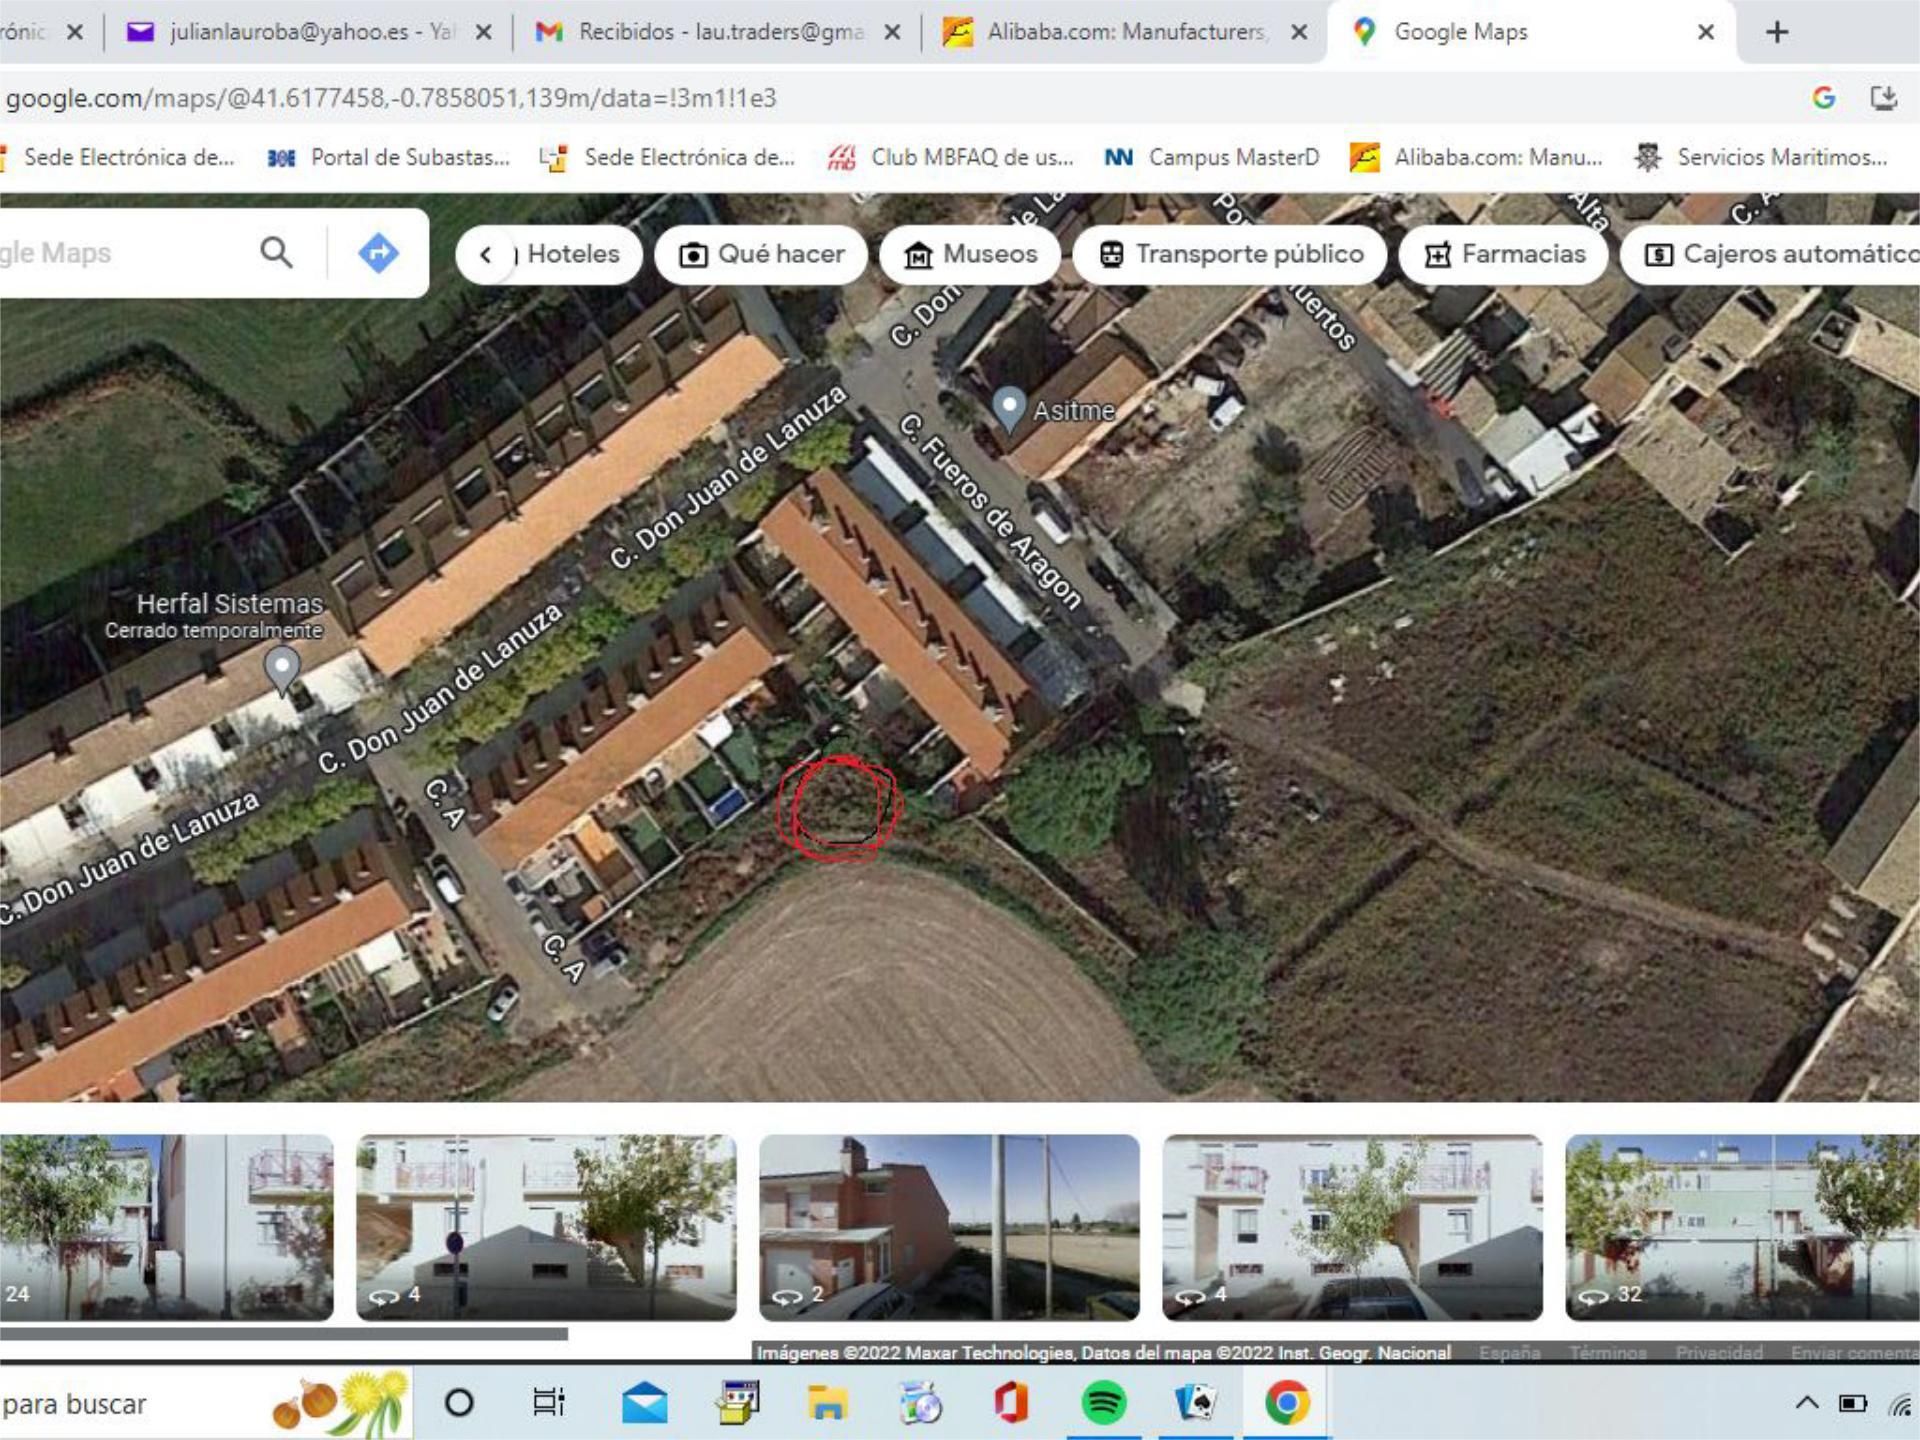Switch to the Yahoo mail julianlauroba tab

pos(310,32)
